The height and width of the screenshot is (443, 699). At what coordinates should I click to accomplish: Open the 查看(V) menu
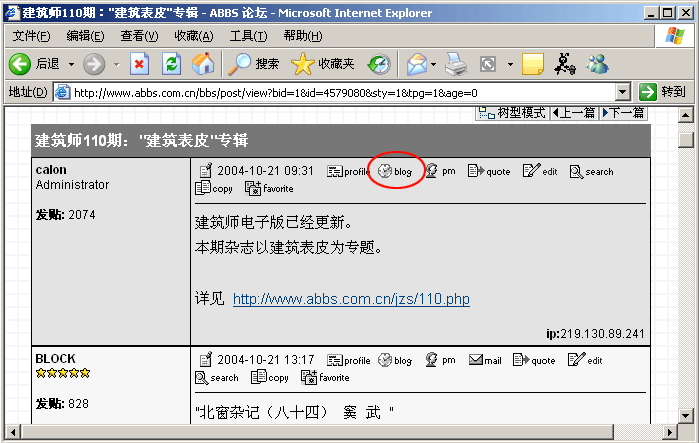pyautogui.click(x=139, y=36)
